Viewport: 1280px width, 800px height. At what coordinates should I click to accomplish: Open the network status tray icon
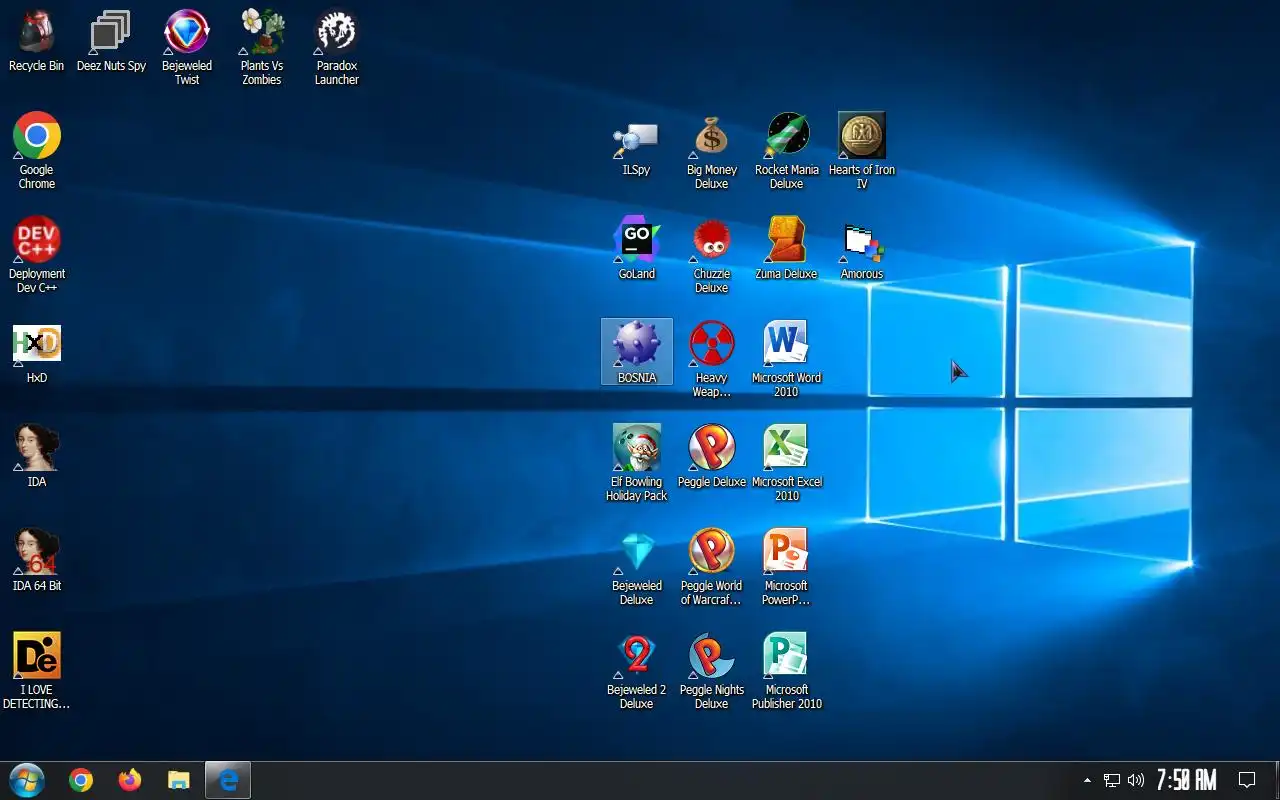pos(1111,780)
